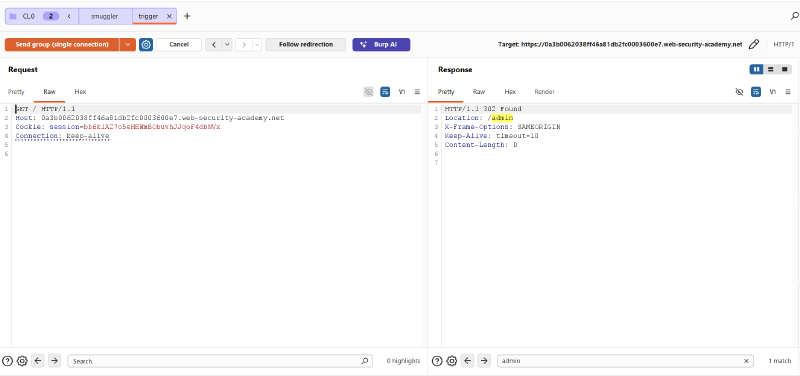The width and height of the screenshot is (800, 376).
Task: Click the Connection: keep-alive request line
Action: coord(62,136)
